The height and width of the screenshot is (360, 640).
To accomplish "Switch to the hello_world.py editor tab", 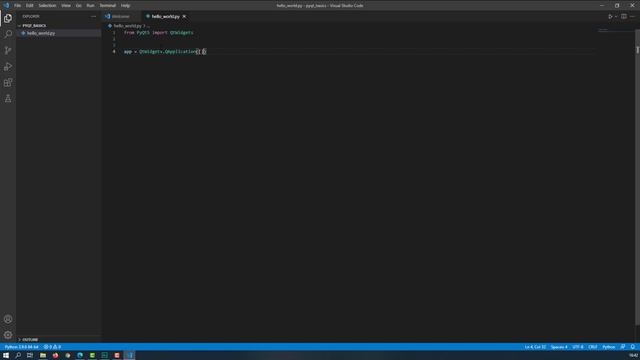I will pos(165,16).
